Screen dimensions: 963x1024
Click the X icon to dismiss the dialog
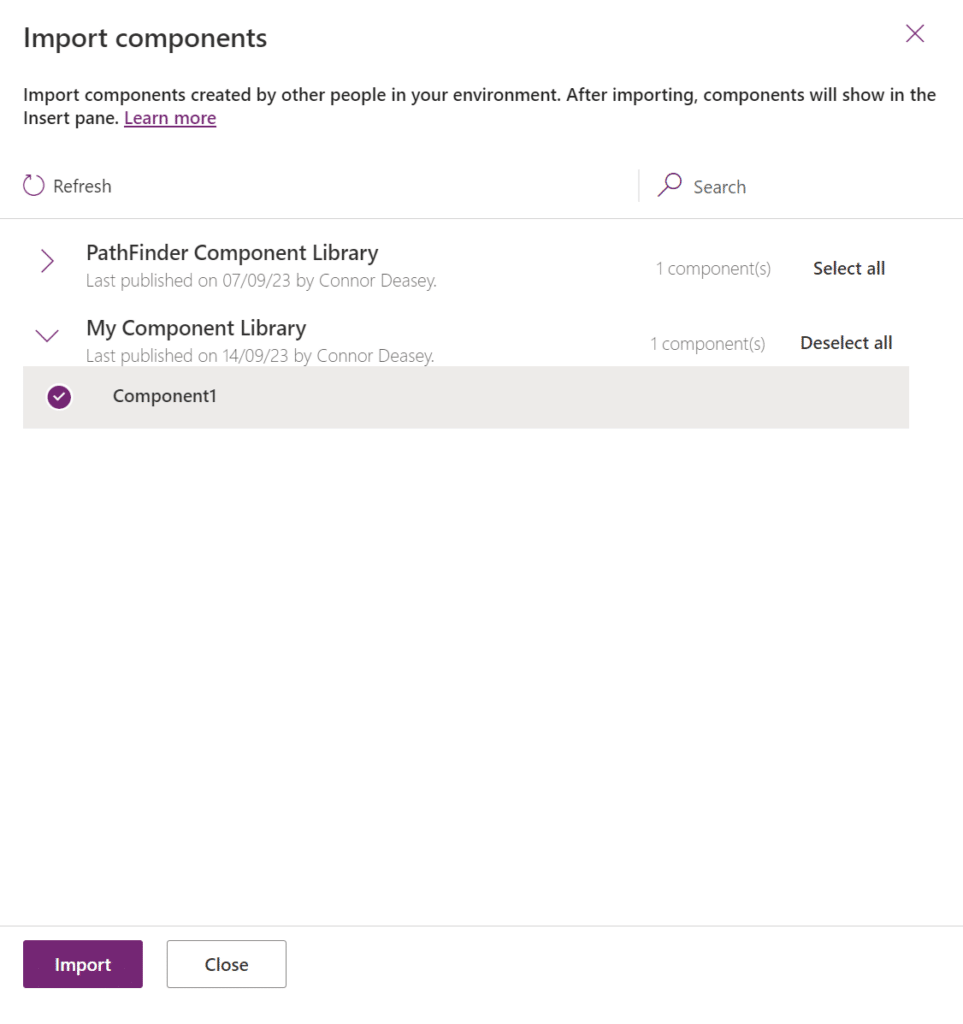pos(914,33)
